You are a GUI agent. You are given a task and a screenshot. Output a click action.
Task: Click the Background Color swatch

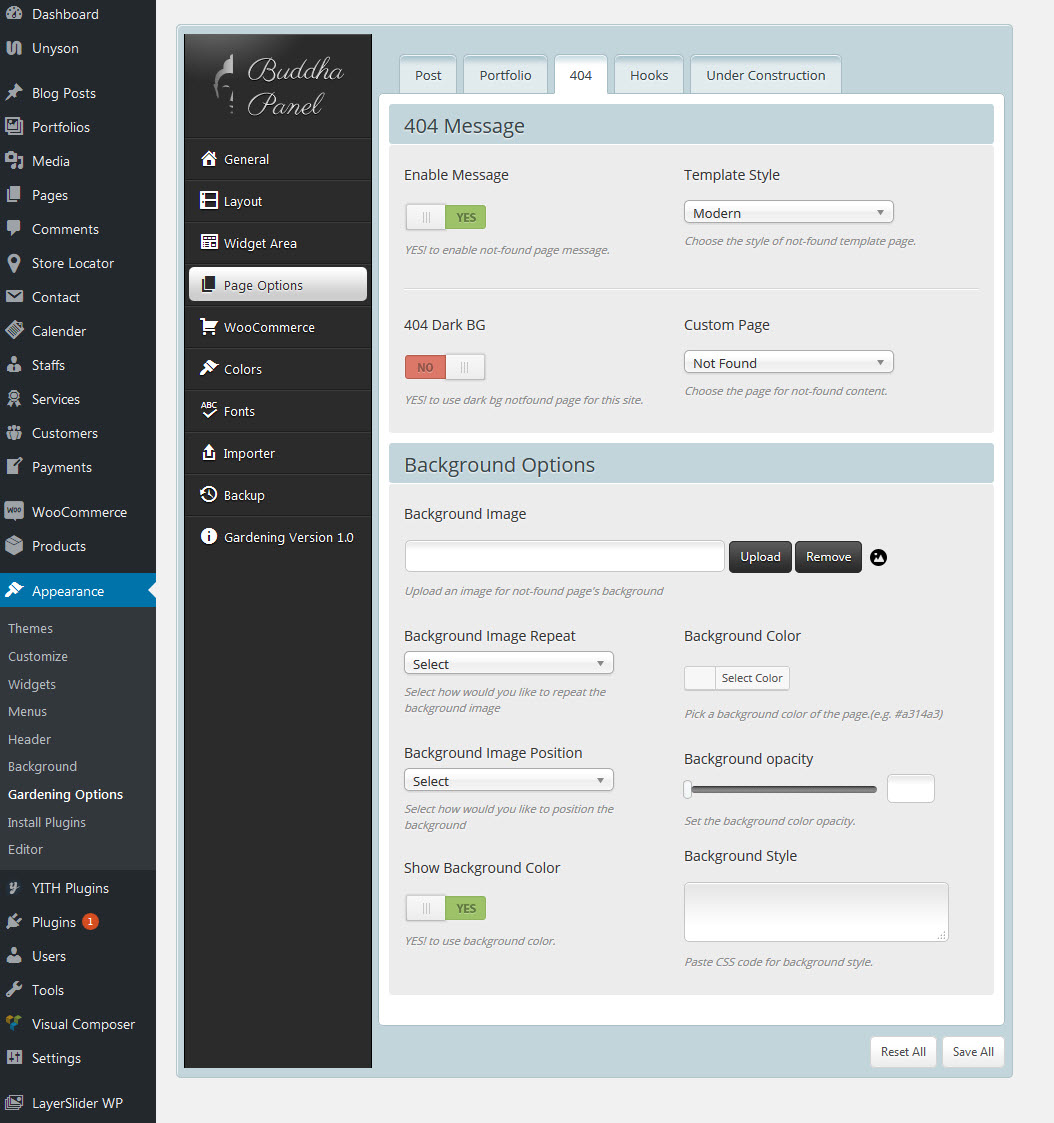700,678
